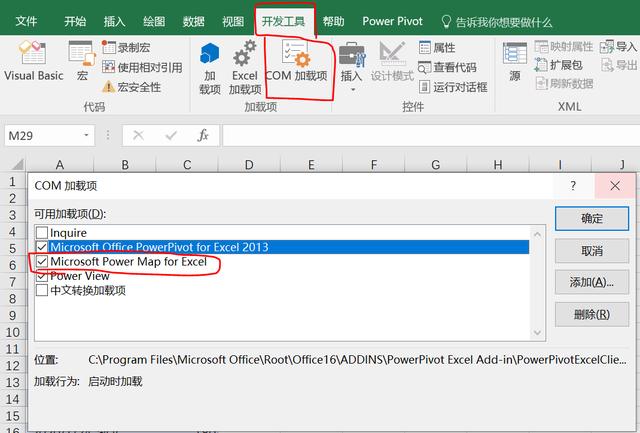Click the 取消 button
Image resolution: width=640 pixels, height=433 pixels.
[592, 251]
